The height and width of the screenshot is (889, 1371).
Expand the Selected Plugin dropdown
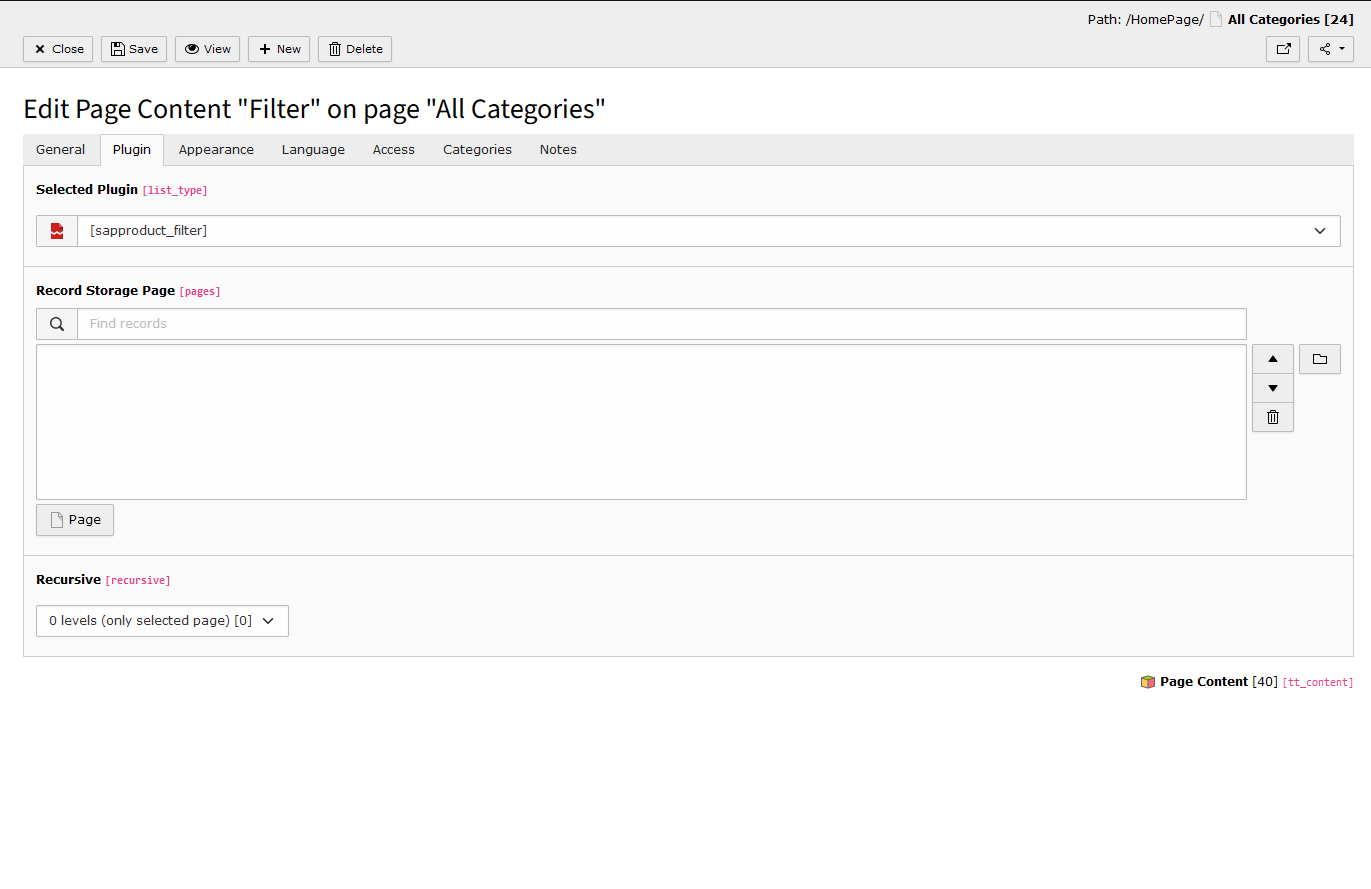(x=708, y=231)
